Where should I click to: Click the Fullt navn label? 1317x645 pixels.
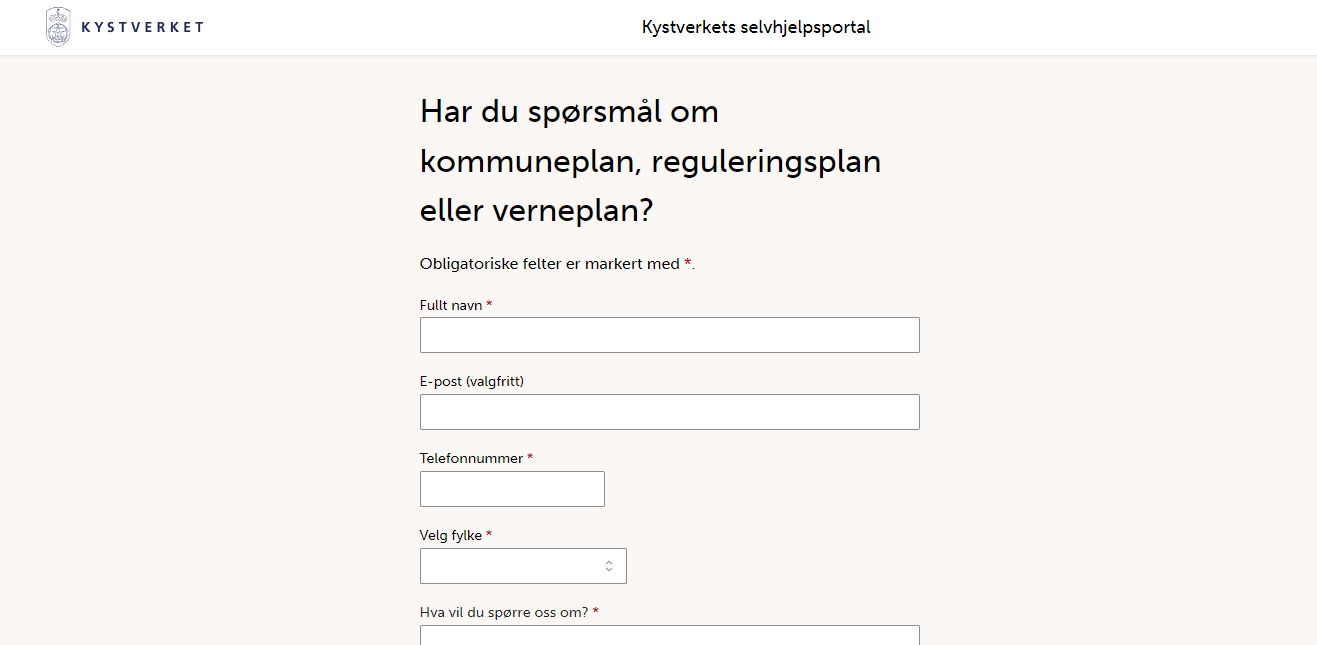pos(451,305)
